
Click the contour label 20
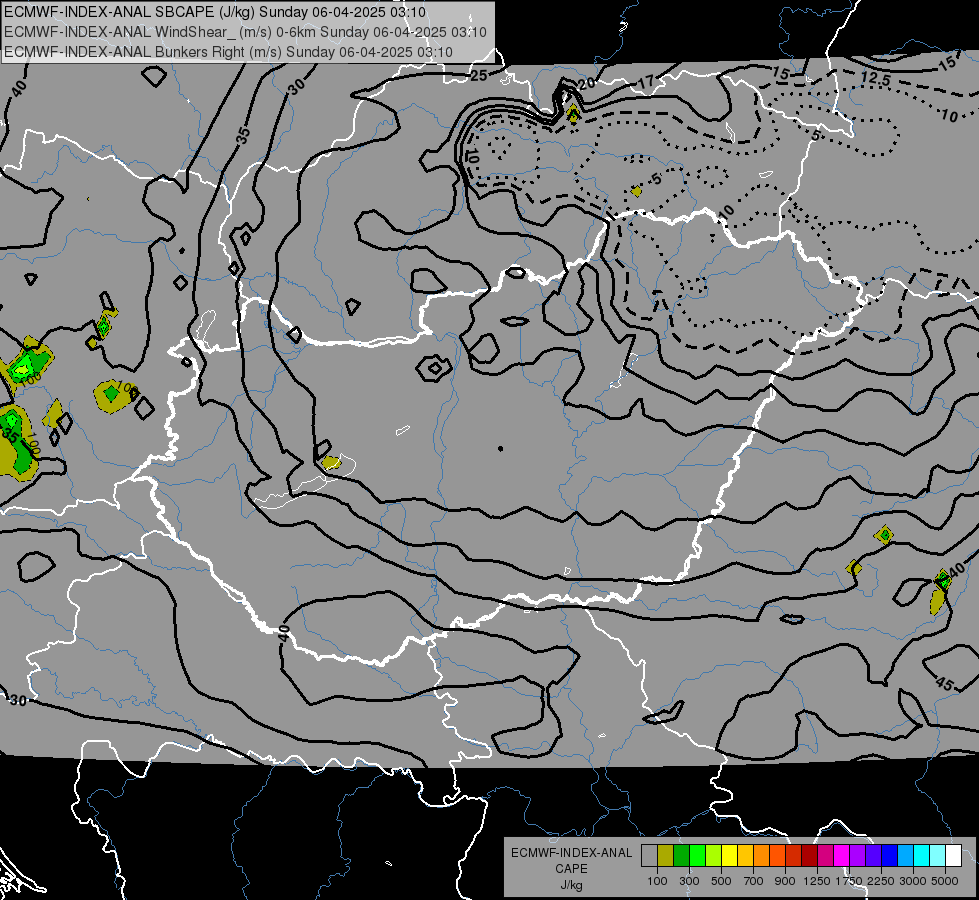[x=586, y=84]
